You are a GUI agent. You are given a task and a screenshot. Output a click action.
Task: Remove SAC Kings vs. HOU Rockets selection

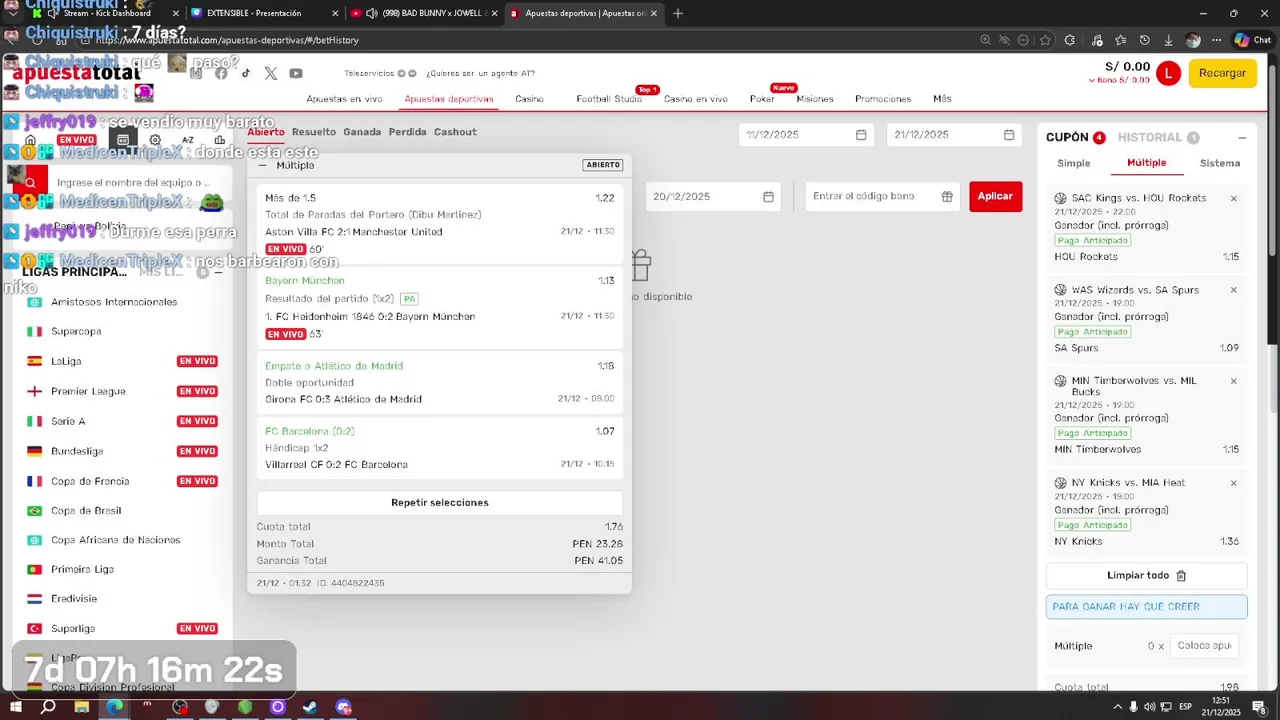(1233, 199)
